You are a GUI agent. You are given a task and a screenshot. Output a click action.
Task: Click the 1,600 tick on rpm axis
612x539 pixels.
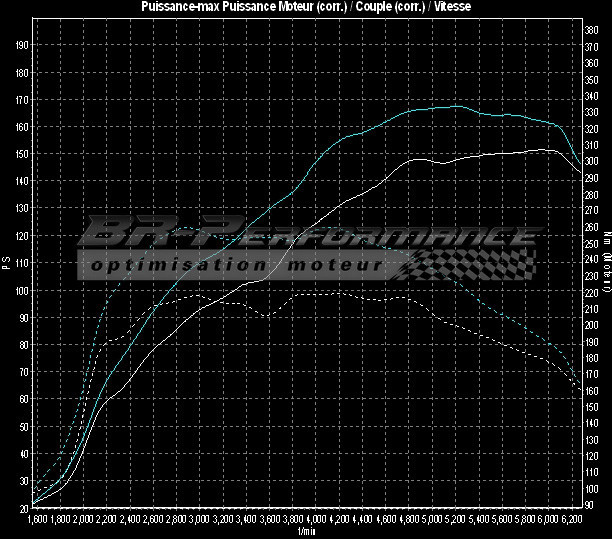pos(37,520)
